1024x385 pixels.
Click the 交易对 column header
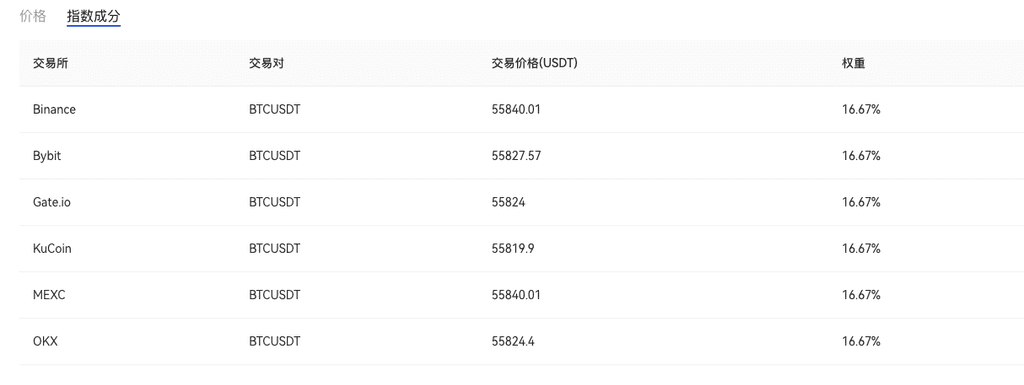tap(266, 63)
